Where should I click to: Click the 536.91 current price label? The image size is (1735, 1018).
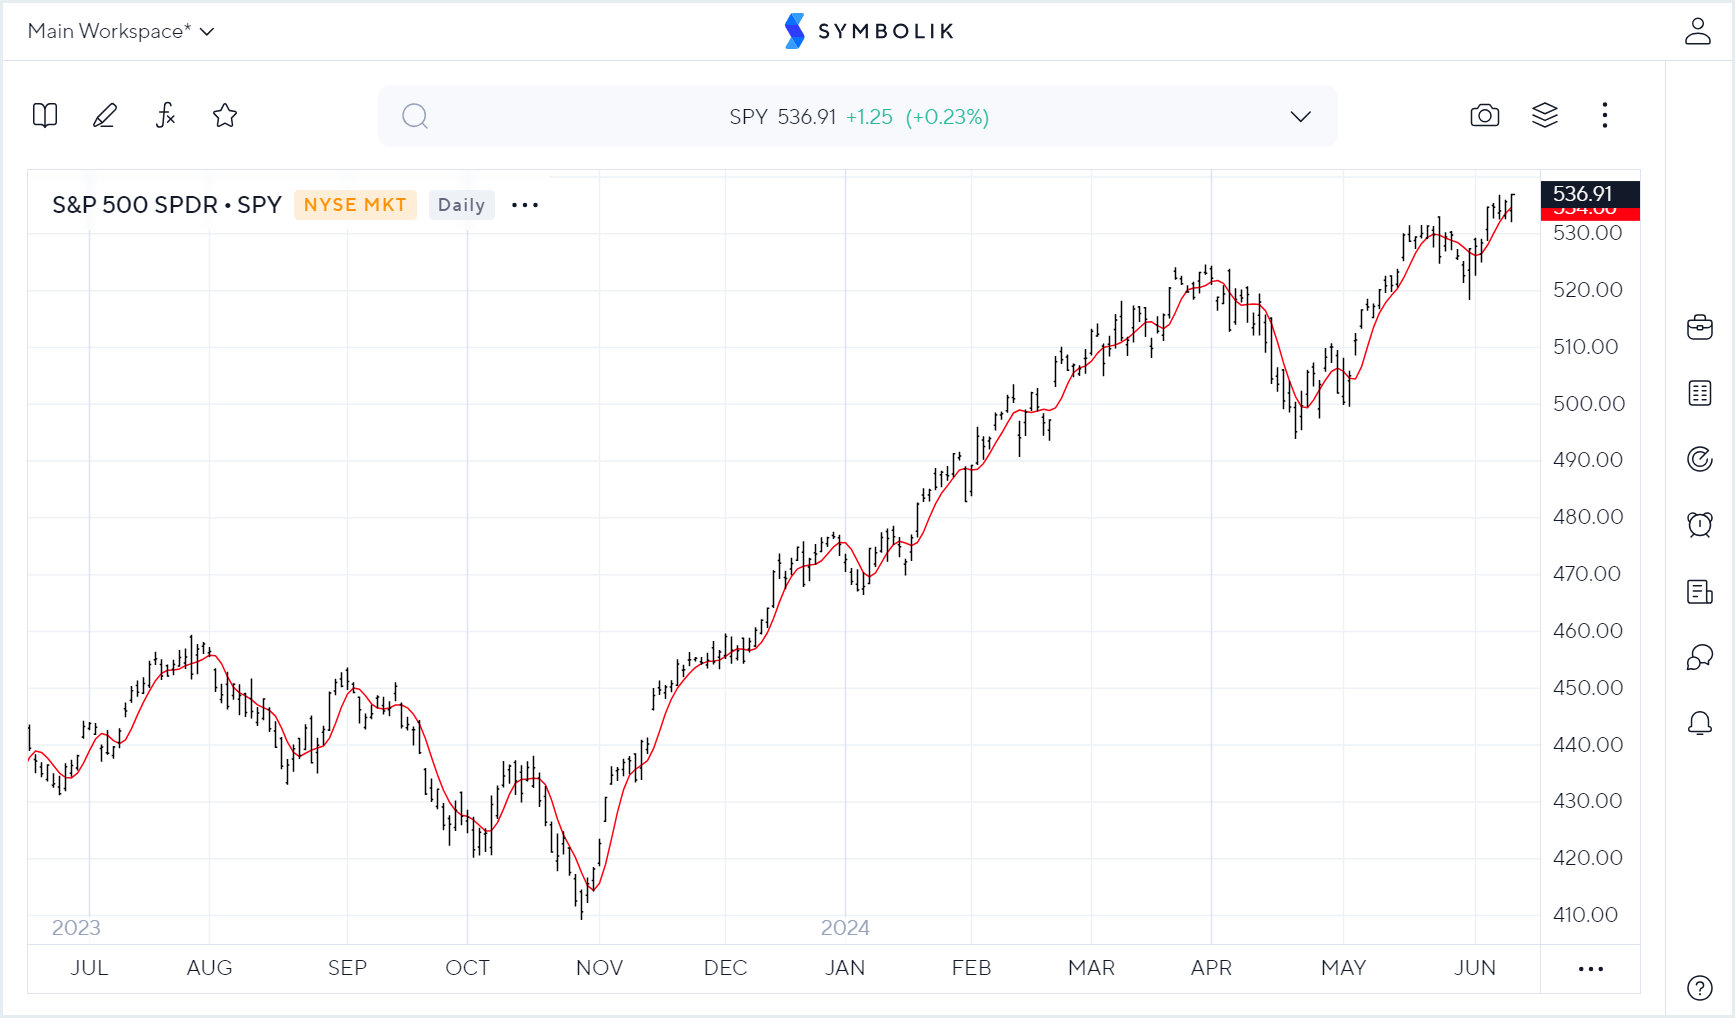(x=1590, y=194)
